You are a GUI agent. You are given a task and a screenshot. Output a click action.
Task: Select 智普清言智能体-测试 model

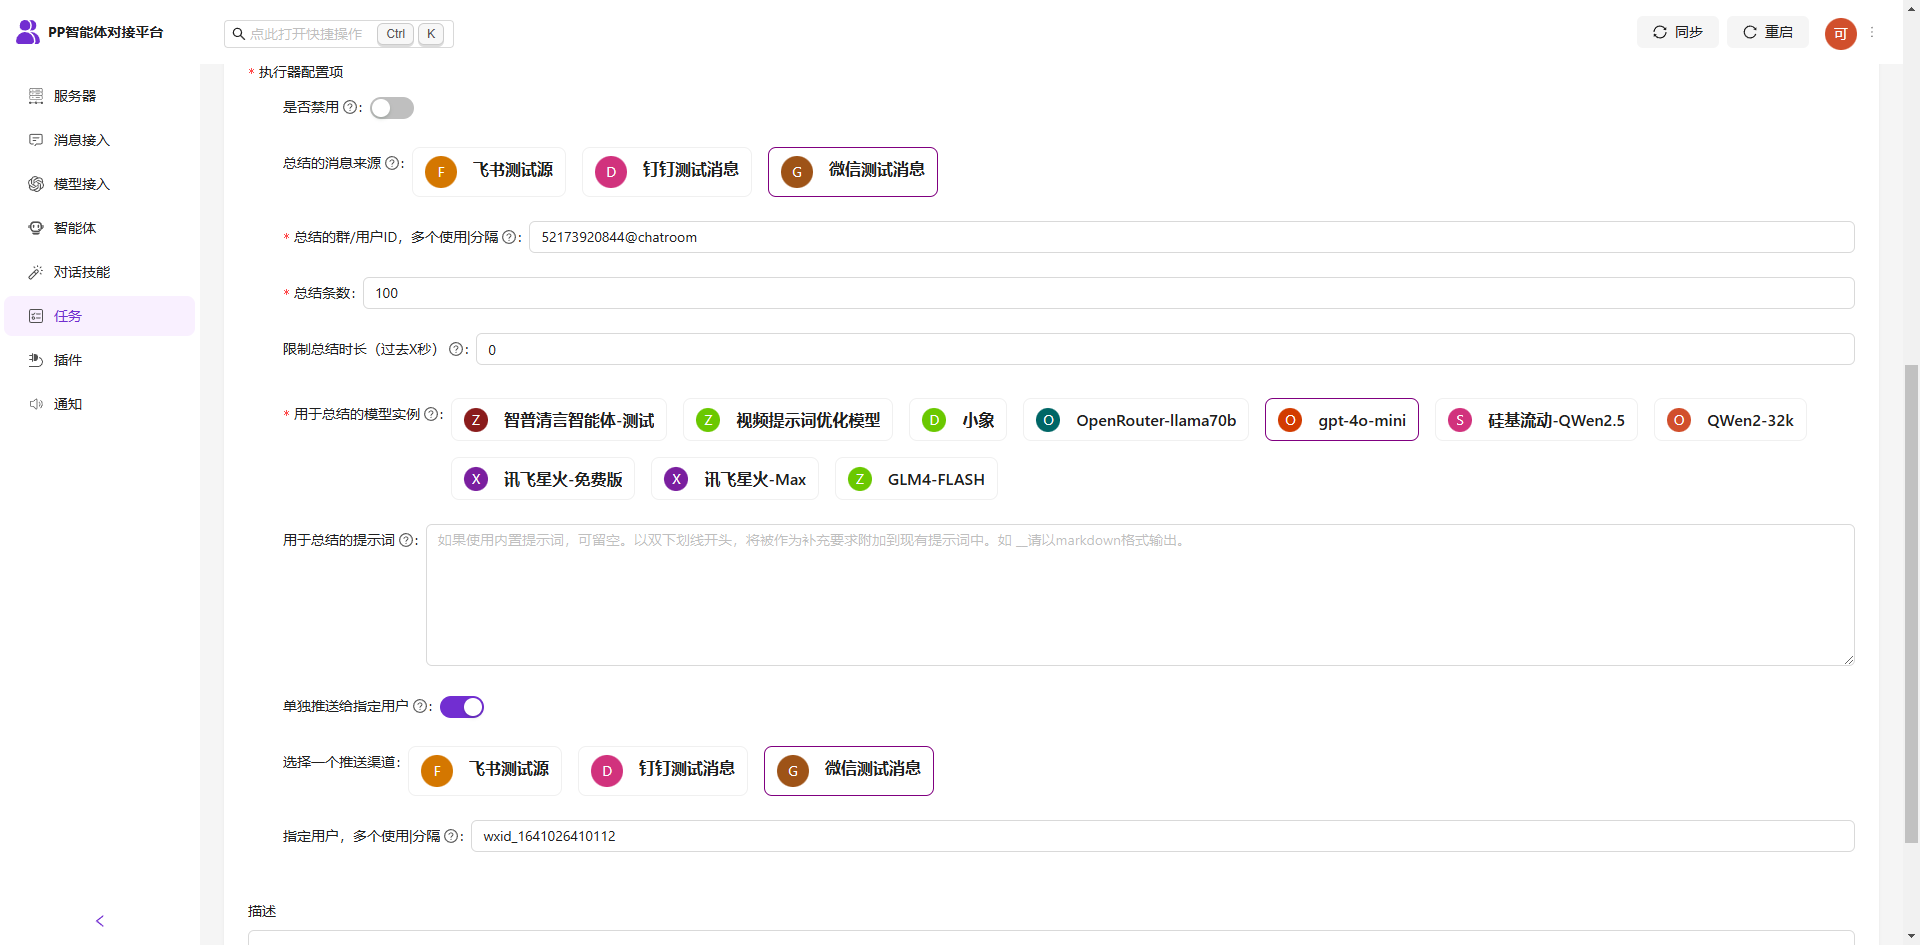pos(559,420)
